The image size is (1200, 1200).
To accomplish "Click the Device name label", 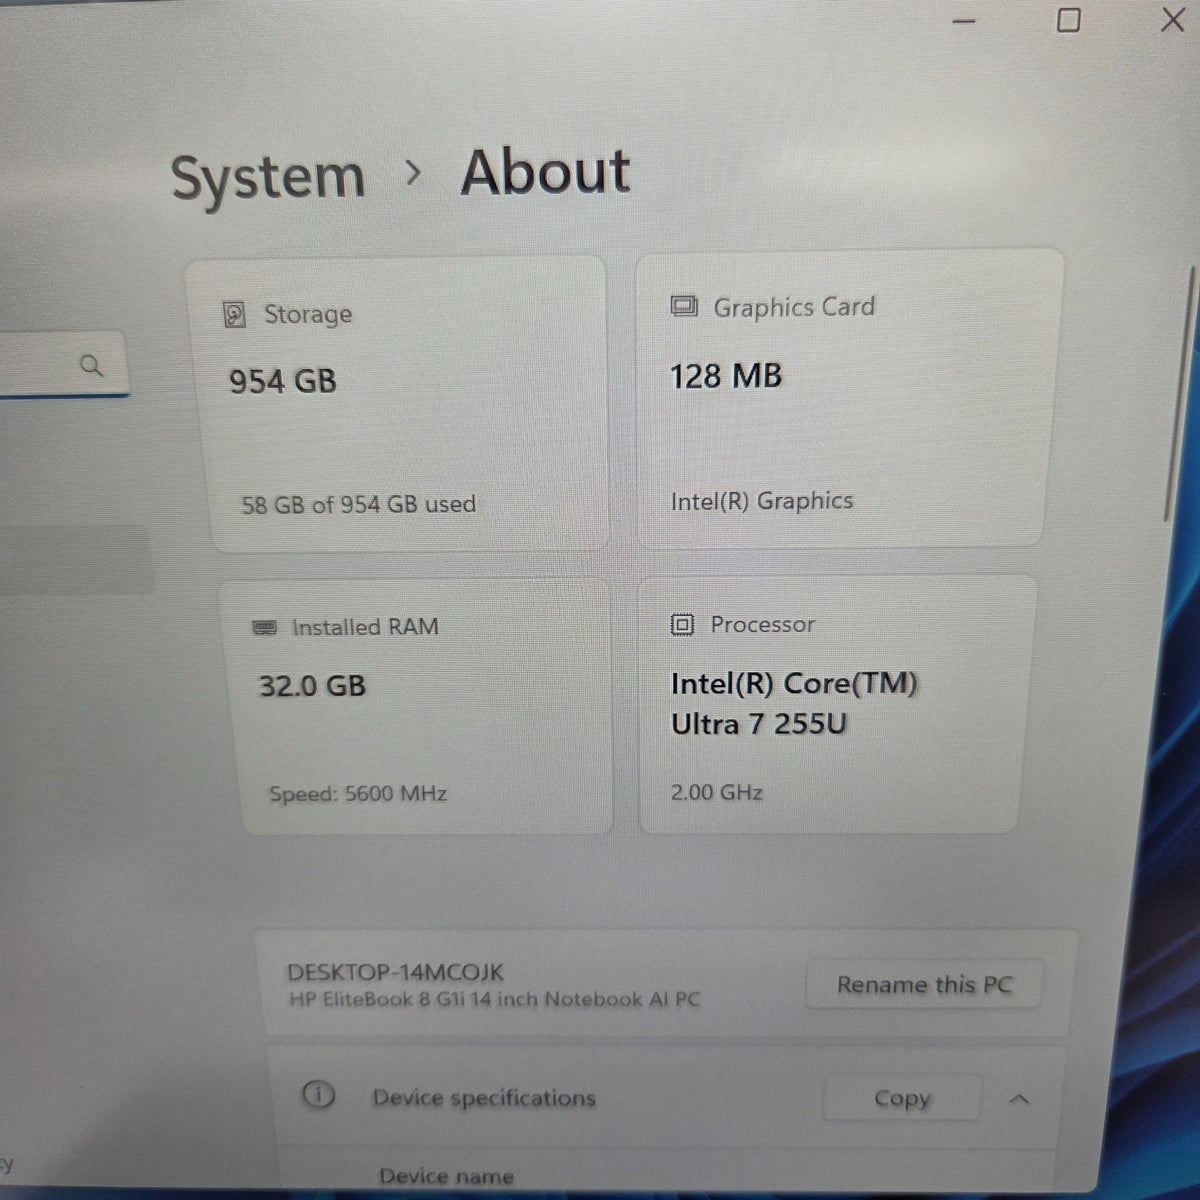I will pos(446,1177).
